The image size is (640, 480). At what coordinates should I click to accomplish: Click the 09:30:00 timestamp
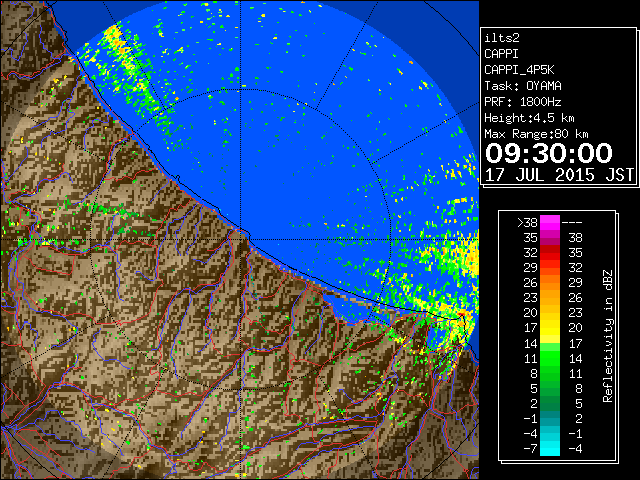click(x=549, y=153)
